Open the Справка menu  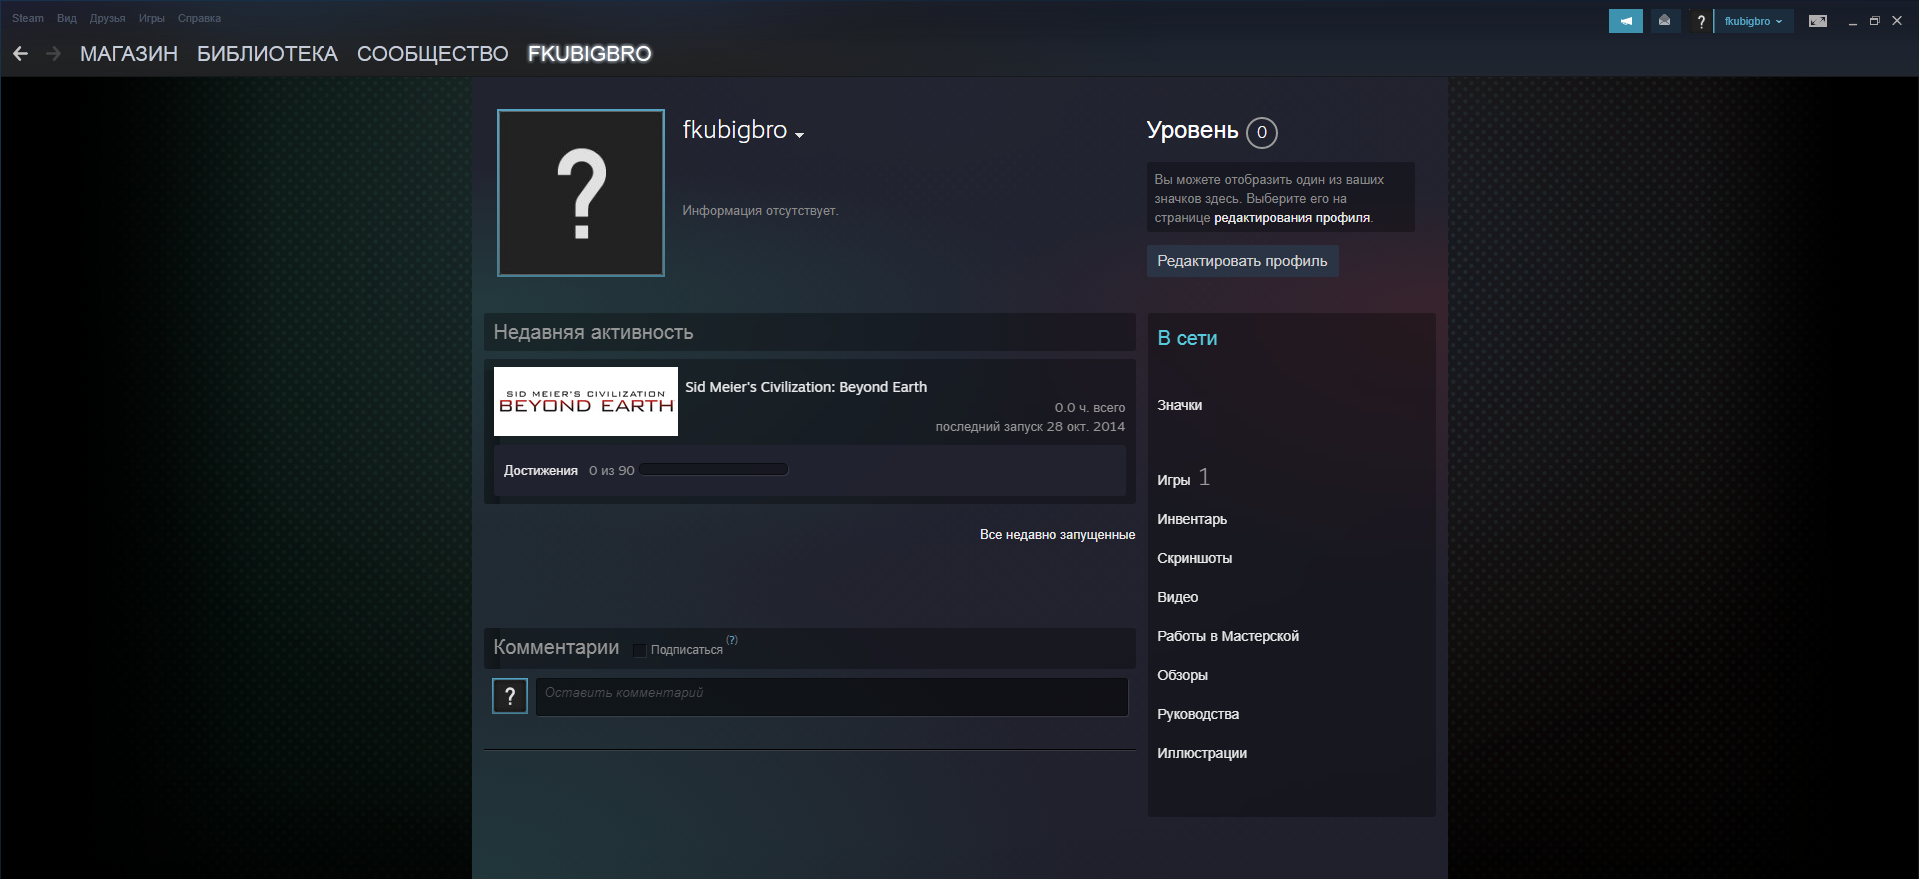pyautogui.click(x=199, y=18)
